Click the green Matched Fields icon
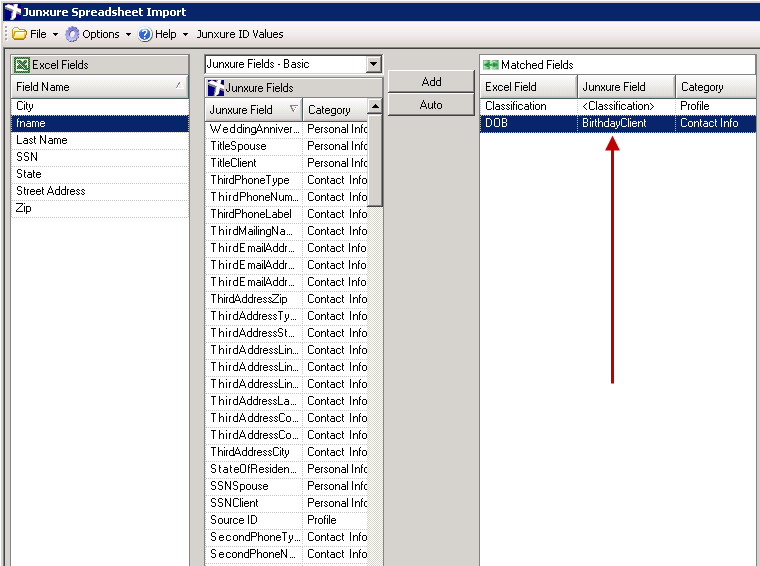Image resolution: width=760 pixels, height=566 pixels. point(491,64)
